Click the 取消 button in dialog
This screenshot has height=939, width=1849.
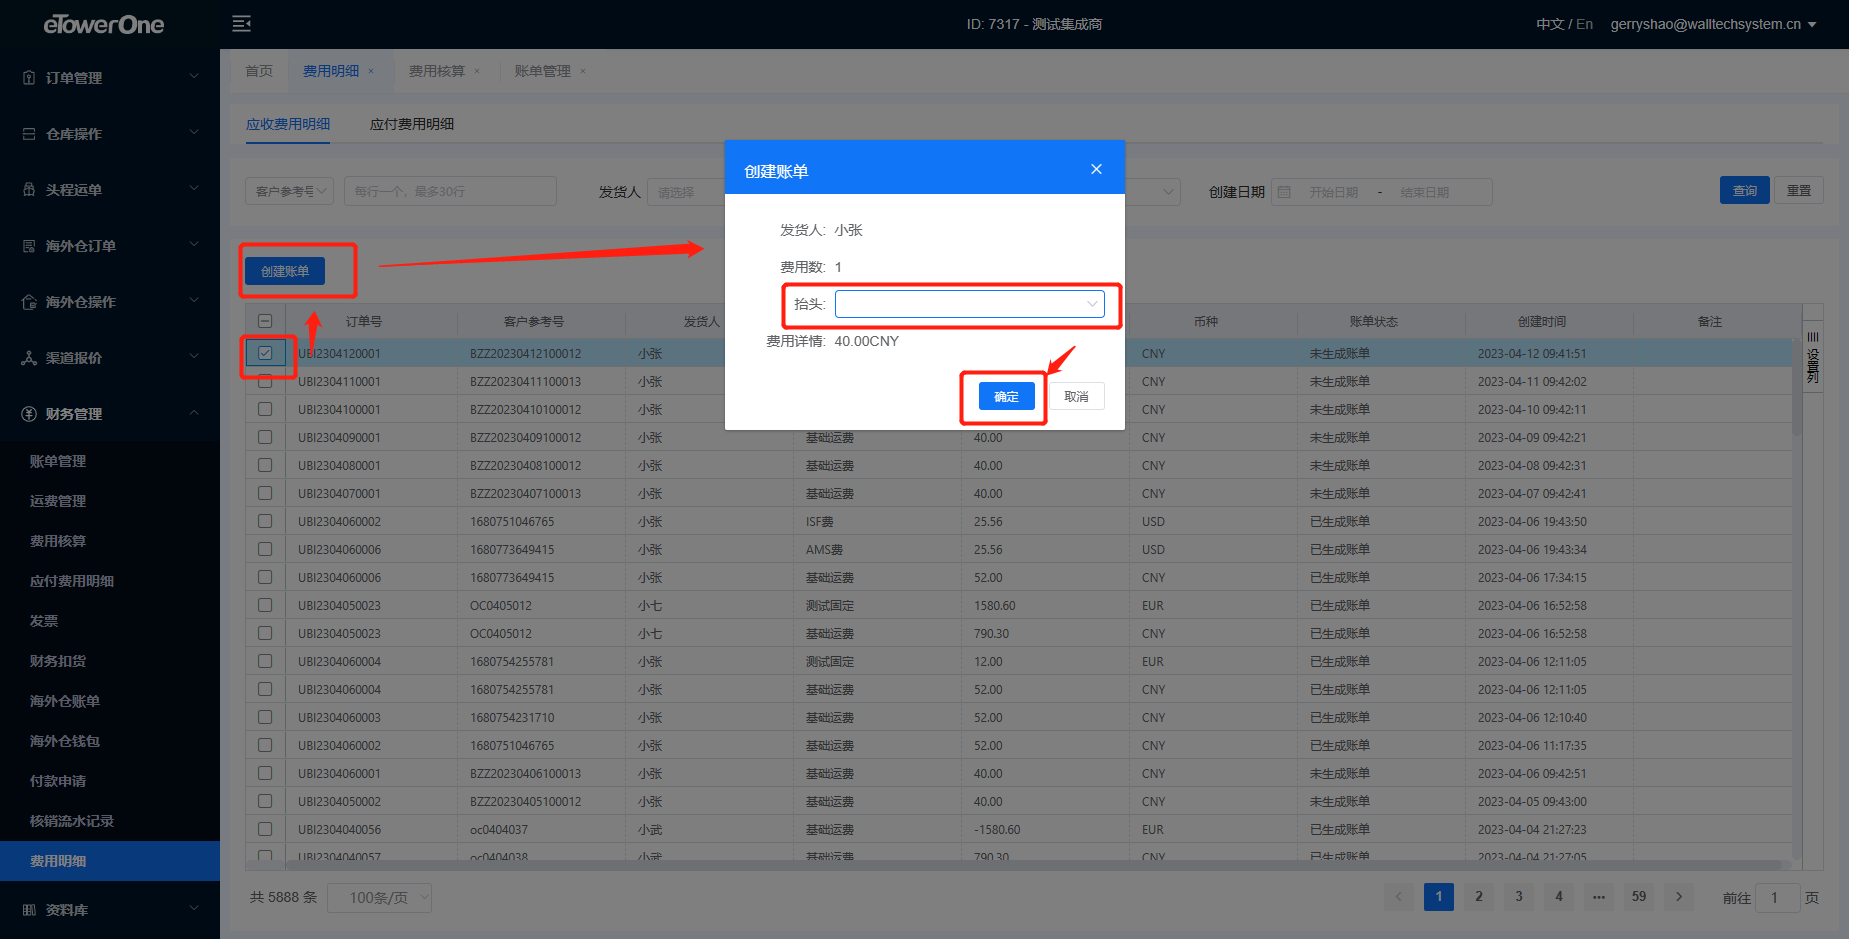pyautogui.click(x=1076, y=397)
